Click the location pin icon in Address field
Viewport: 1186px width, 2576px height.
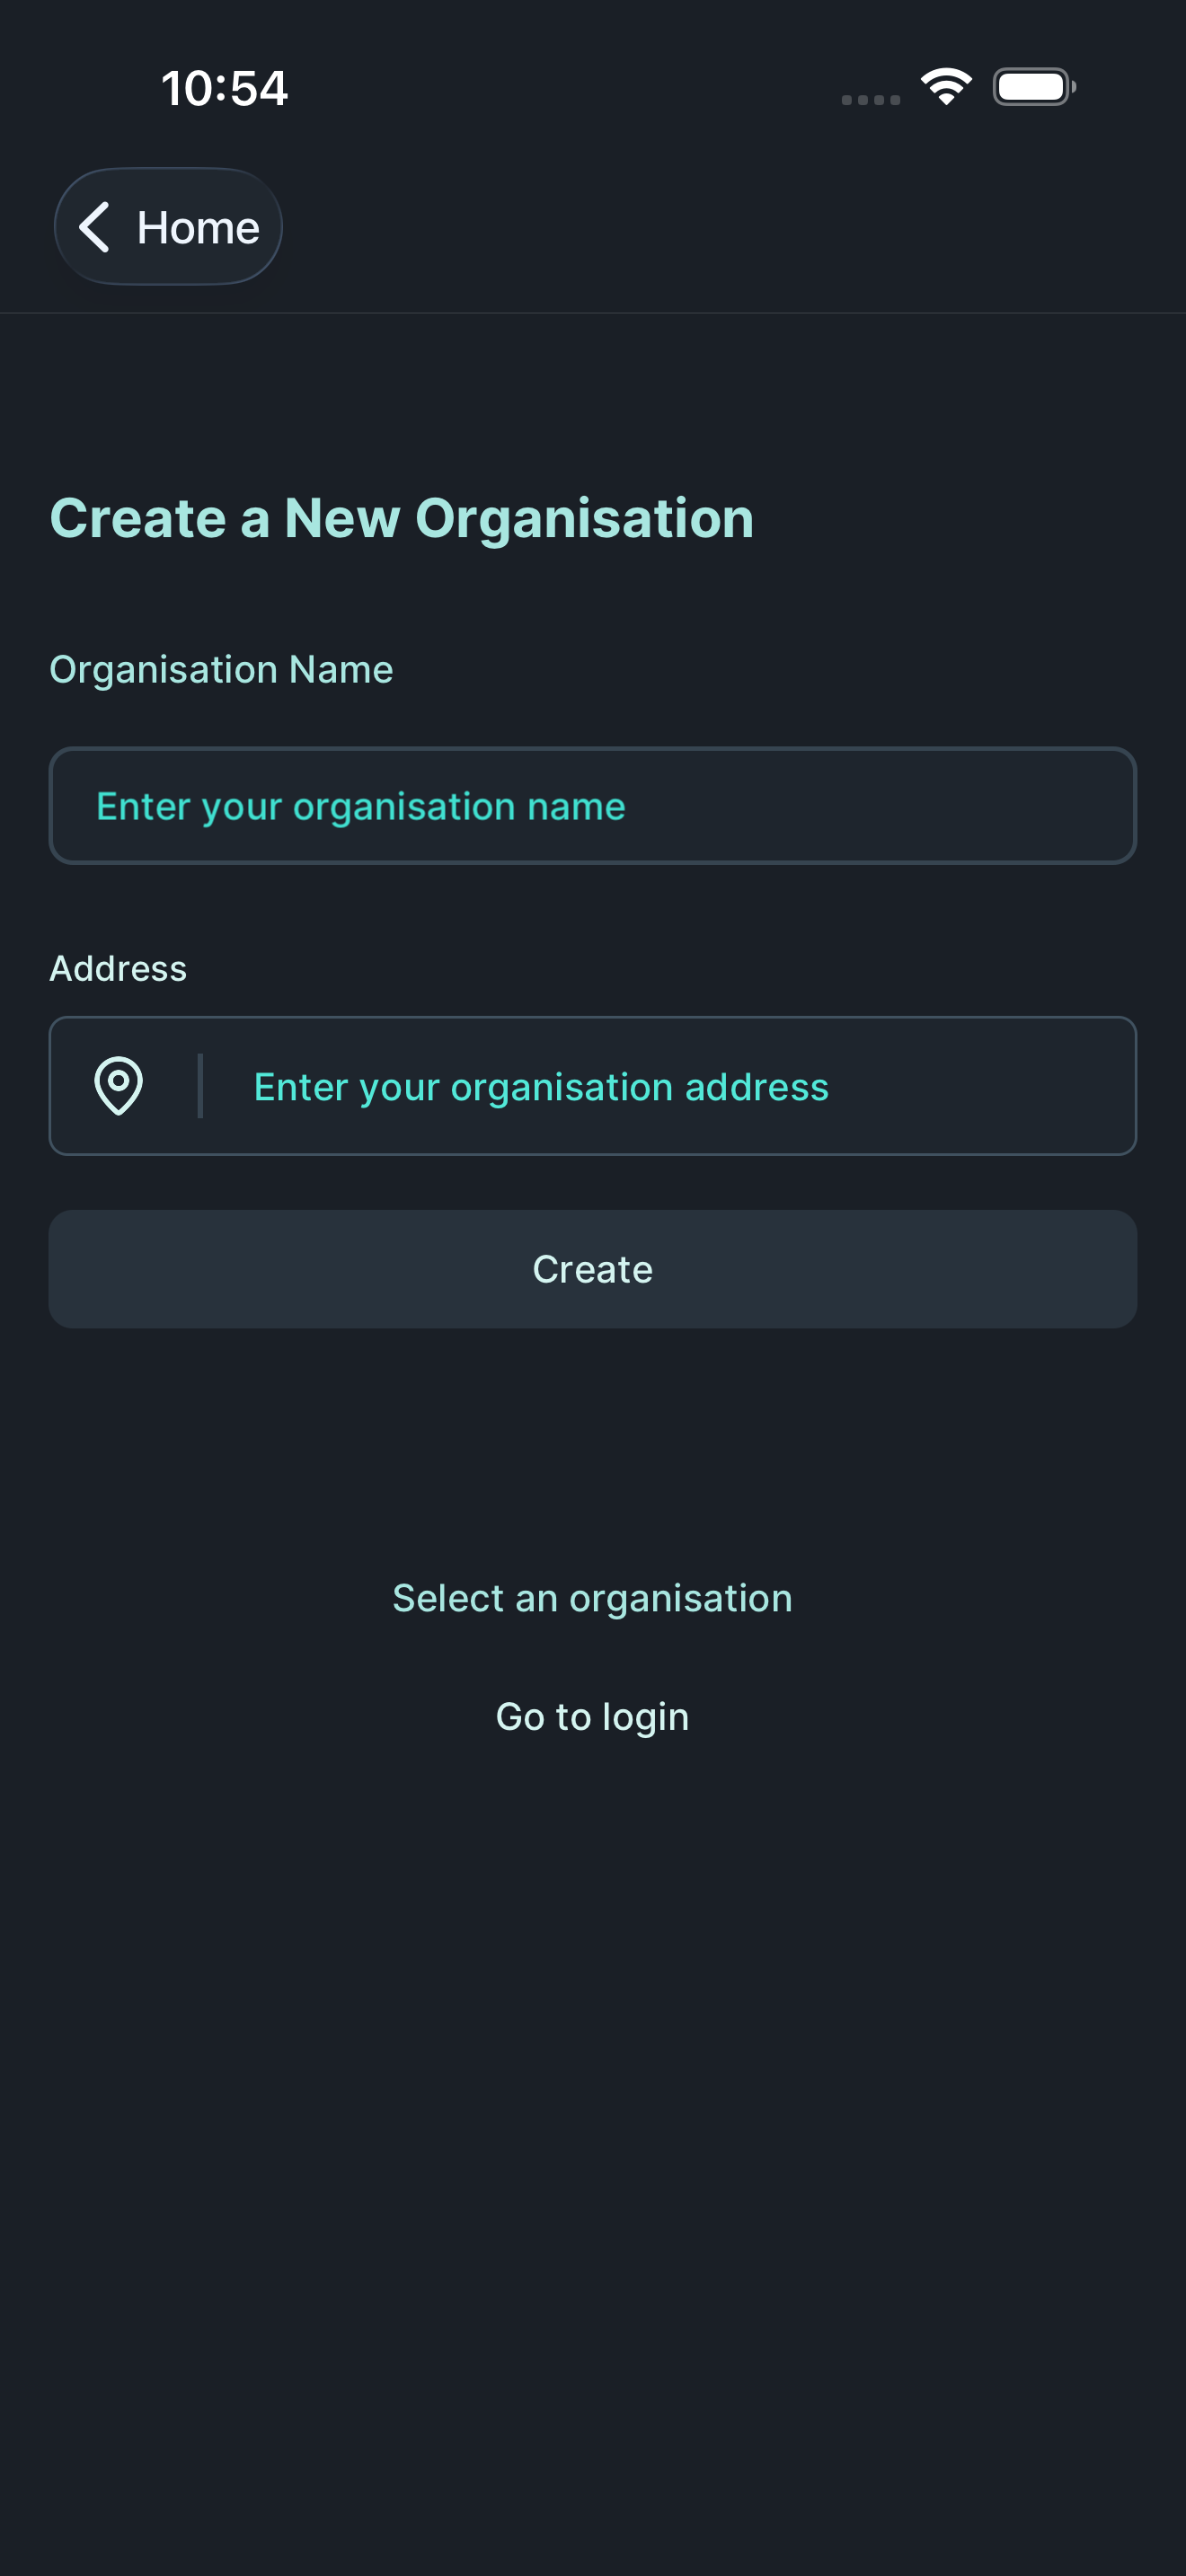(x=118, y=1087)
